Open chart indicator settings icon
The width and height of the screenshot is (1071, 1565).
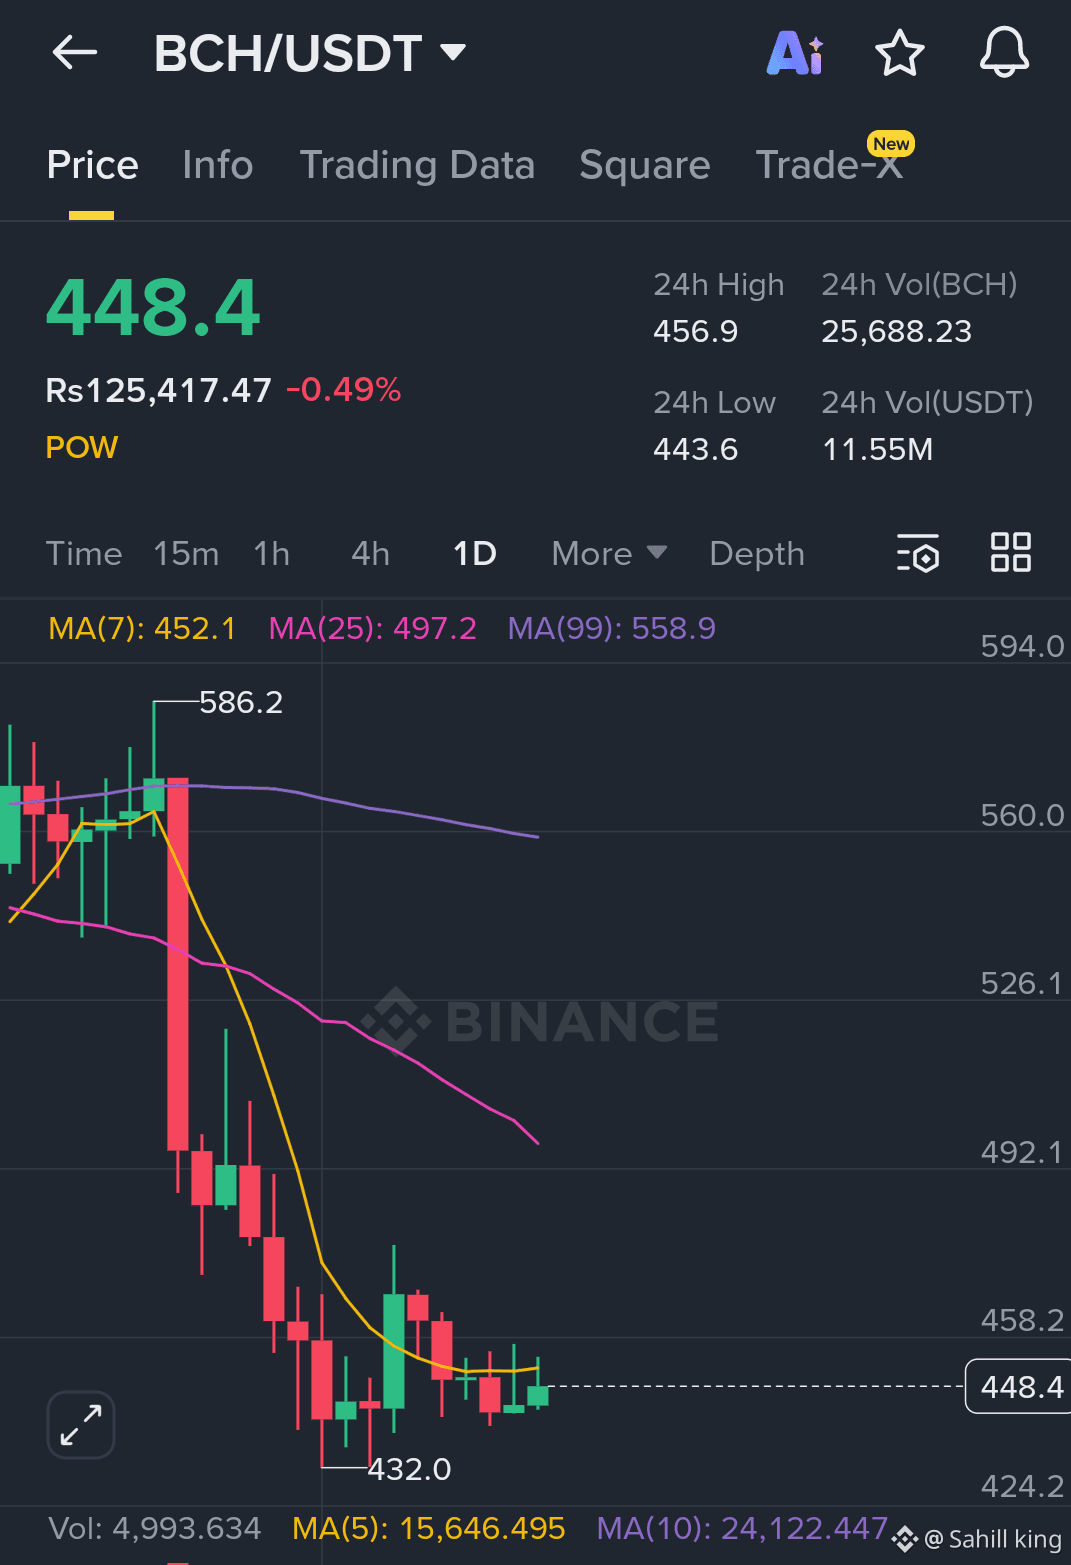point(918,553)
